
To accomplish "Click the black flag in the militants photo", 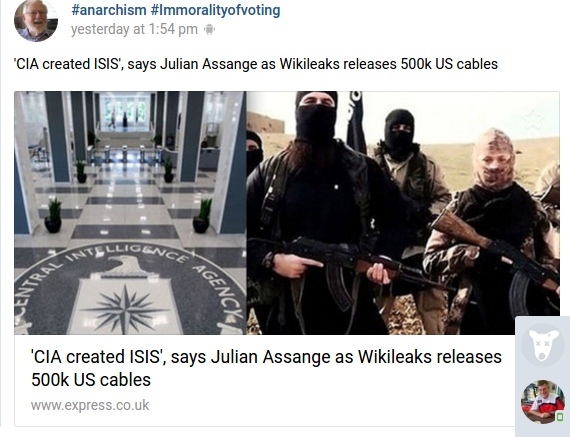I will (x=356, y=122).
